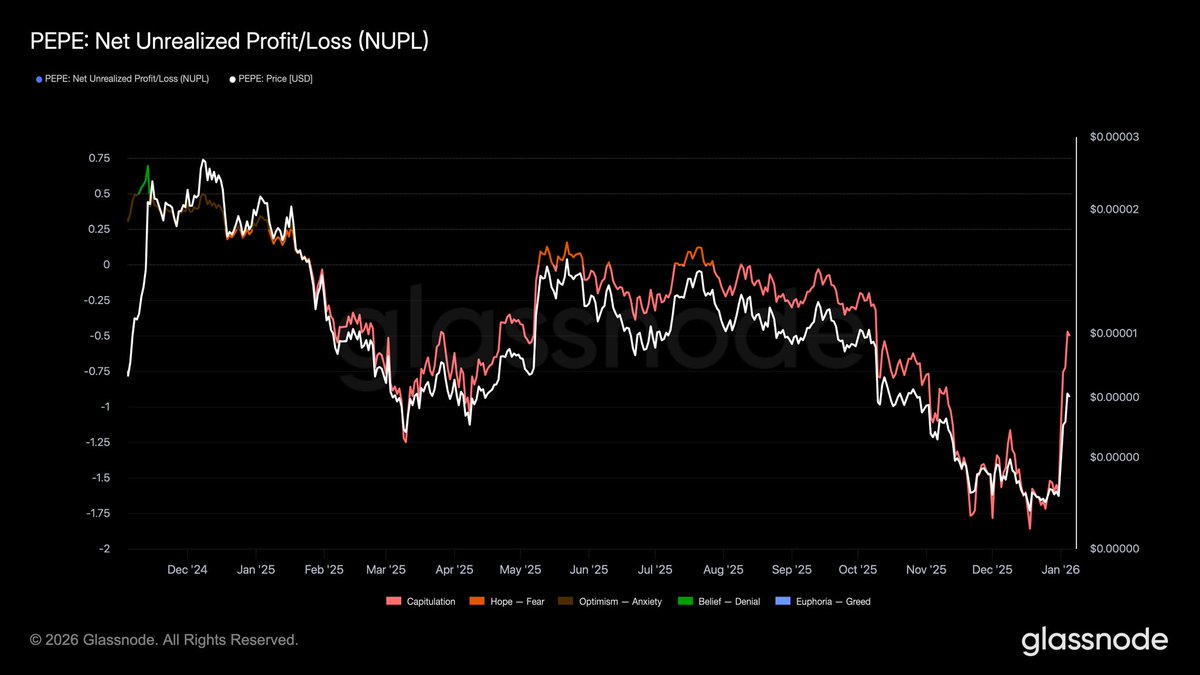
Task: Click the 0.75 left axis label
Action: (99, 158)
